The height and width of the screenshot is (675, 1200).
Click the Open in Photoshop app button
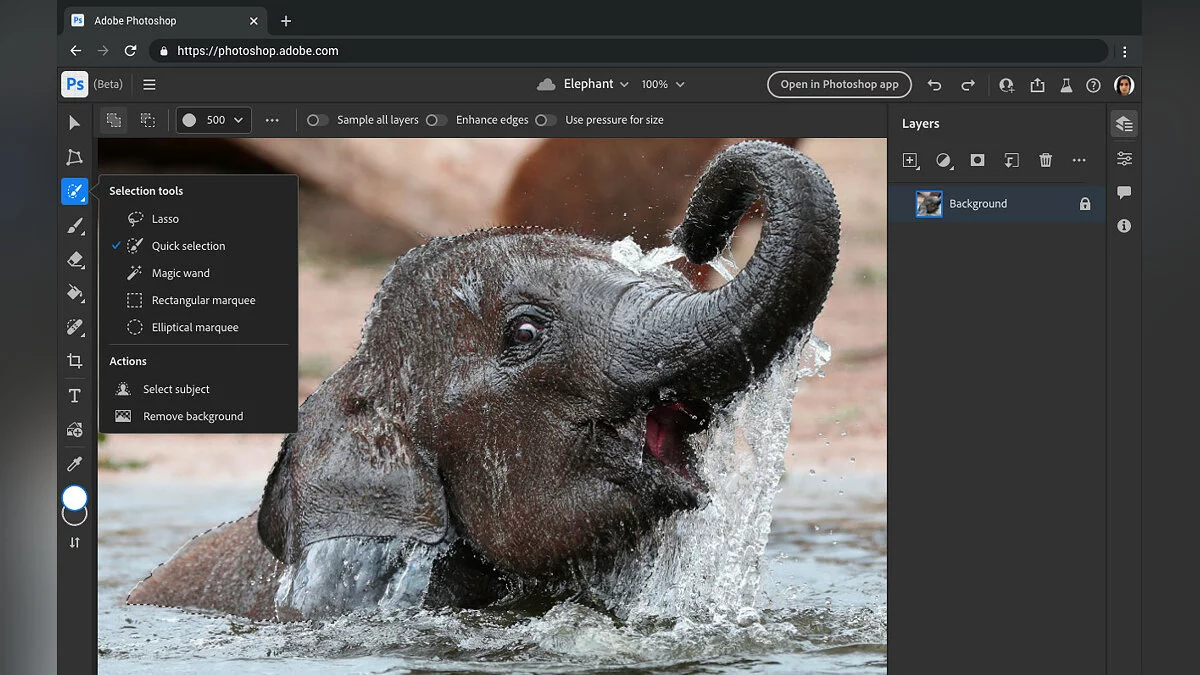click(839, 85)
